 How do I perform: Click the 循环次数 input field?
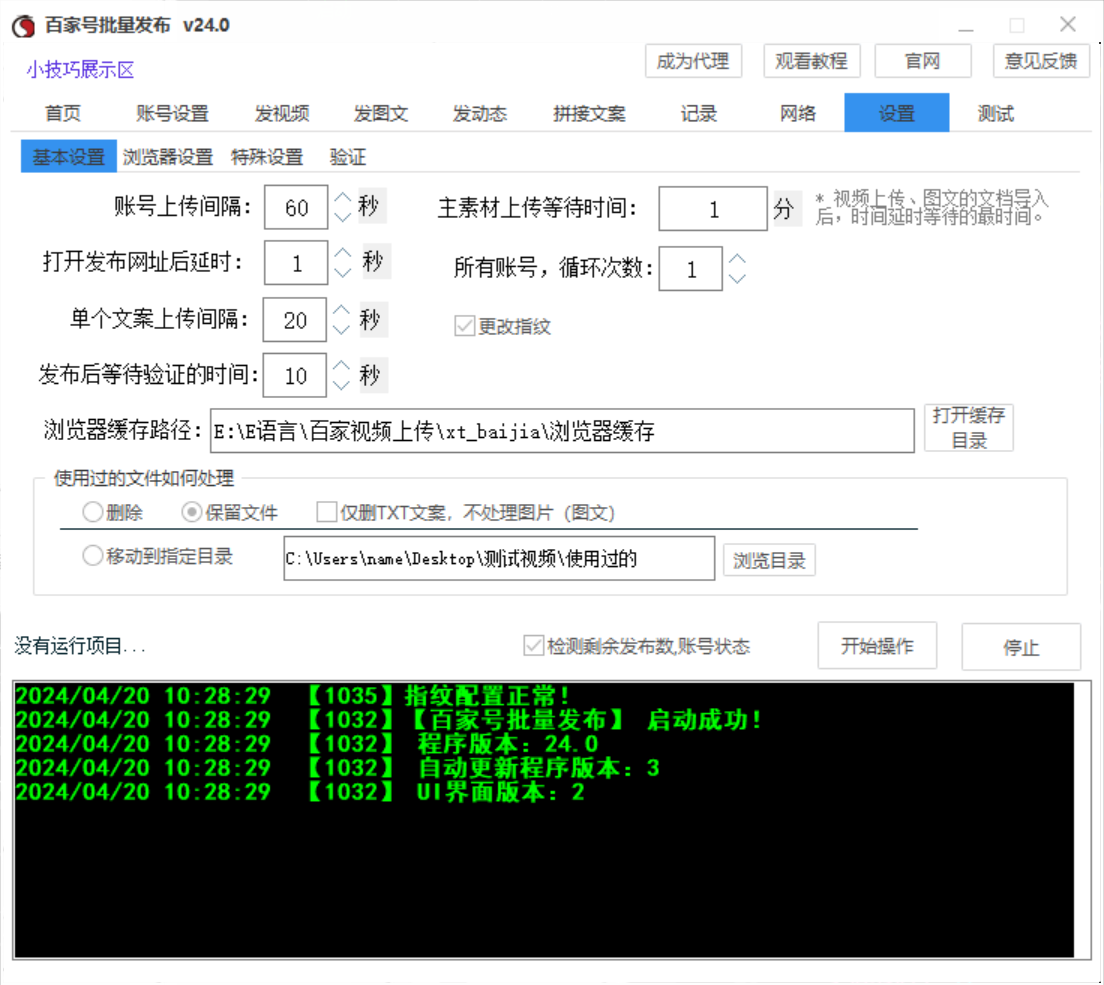coord(690,268)
